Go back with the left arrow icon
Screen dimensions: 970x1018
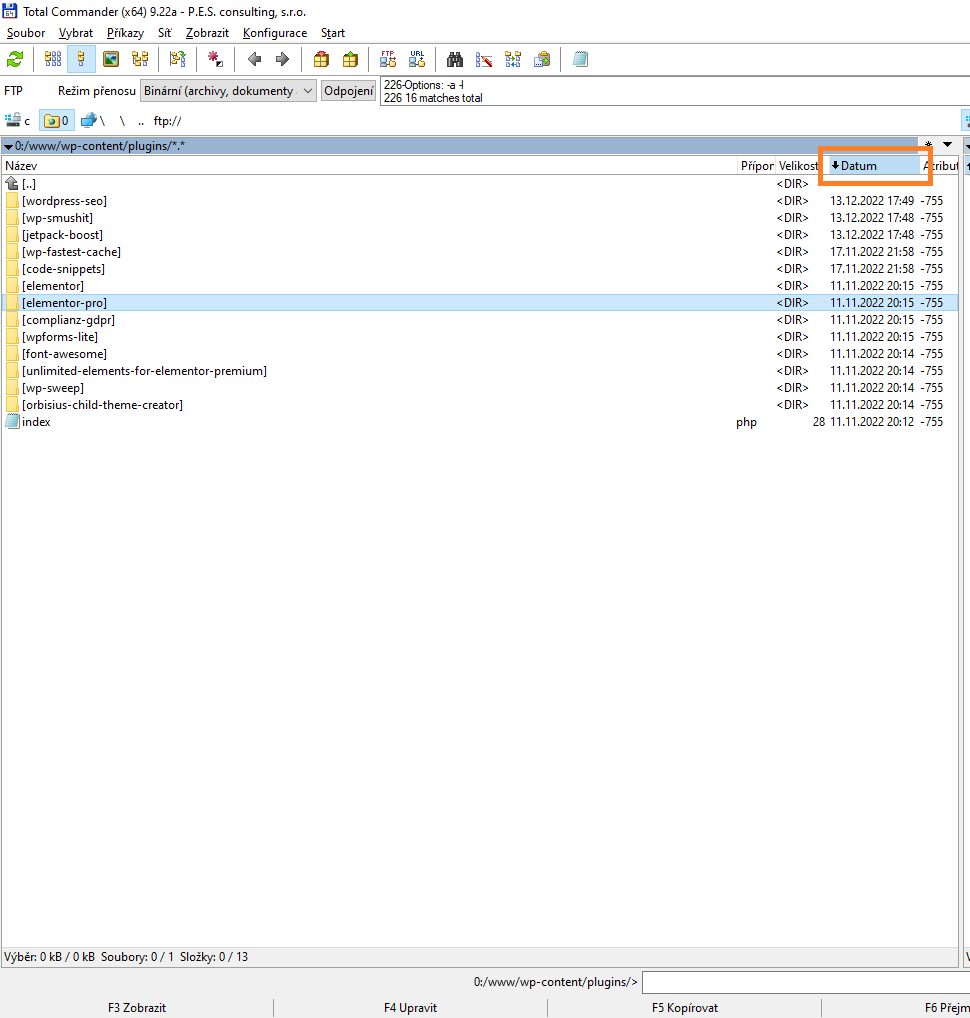coord(255,60)
